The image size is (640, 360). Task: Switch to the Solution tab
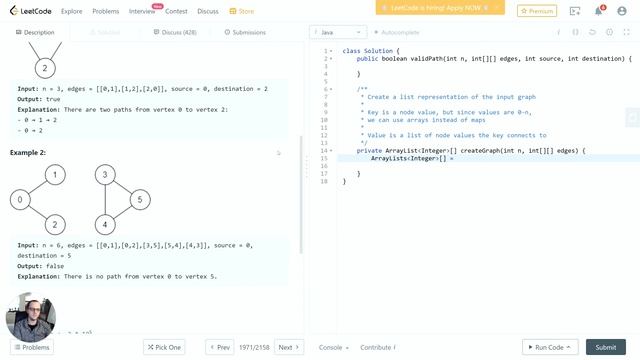105,32
